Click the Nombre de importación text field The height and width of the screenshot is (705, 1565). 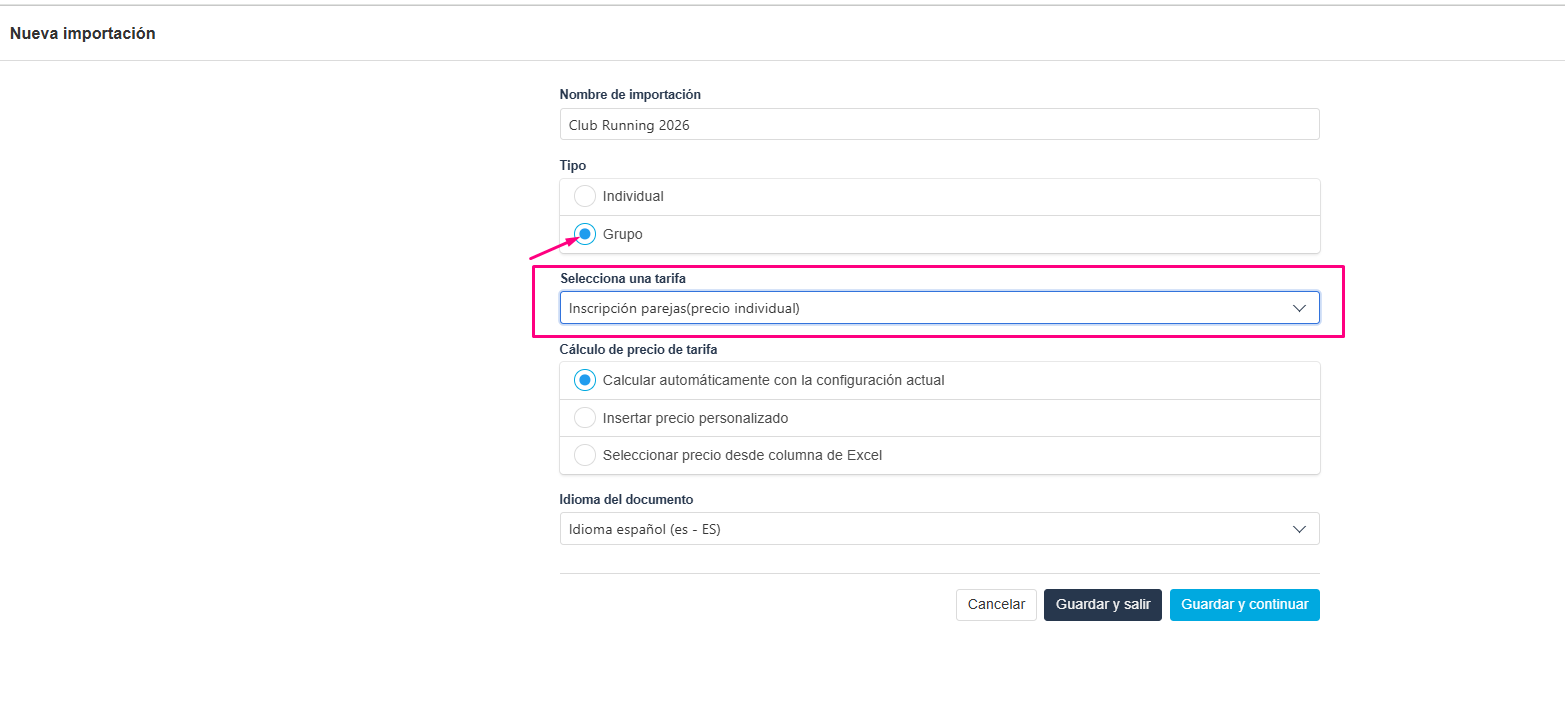[939, 125]
